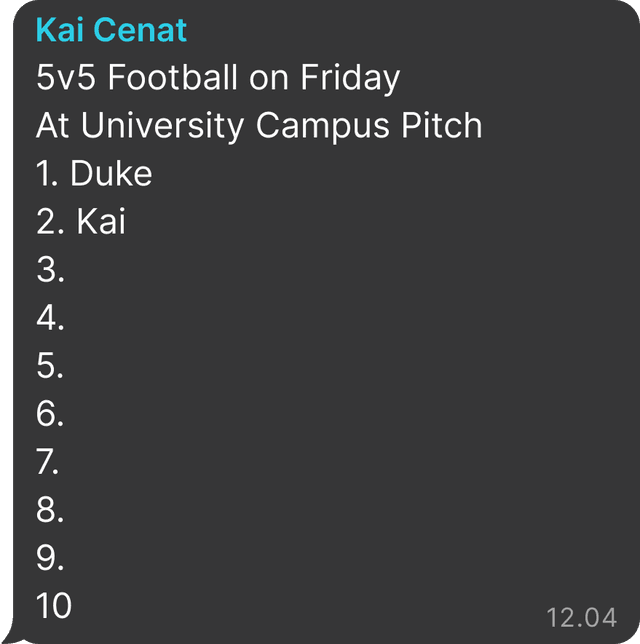Viewport: 640px width, 644px height.
Task: Click the '5v5 Football on Friday' line
Action: [218, 78]
